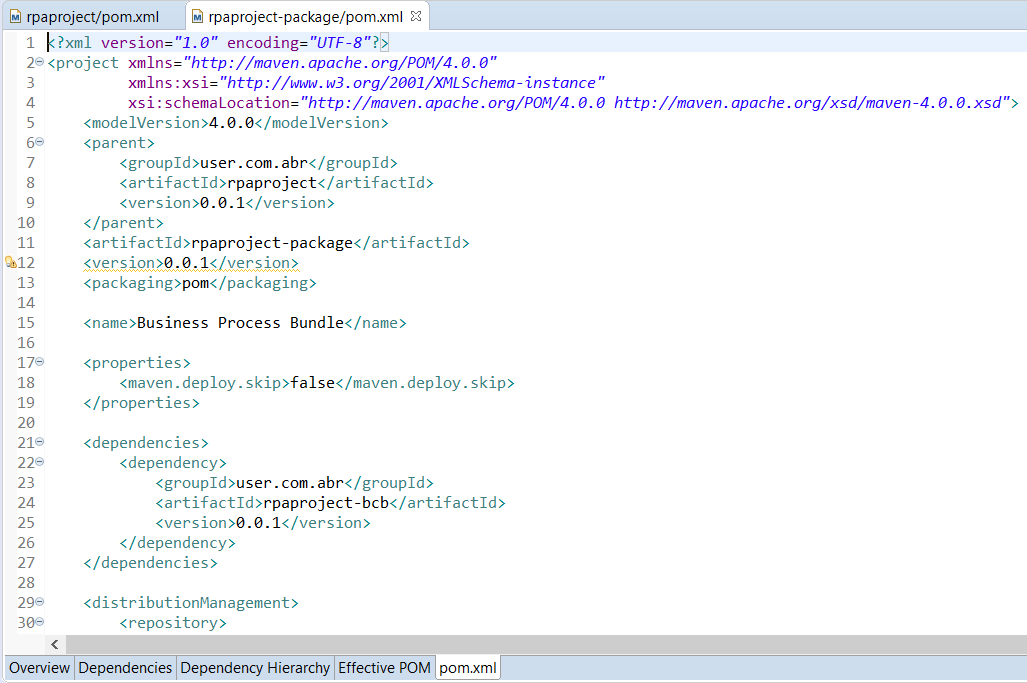Click the closing </properties> tag
Image resolution: width=1027 pixels, height=683 pixels.
point(141,403)
